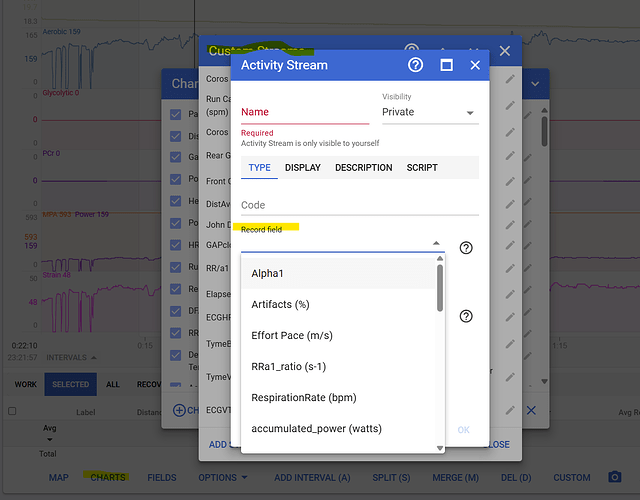Screen dimensions: 640x500
Task: Open the Visibility Private dropdown
Action: tap(430, 112)
